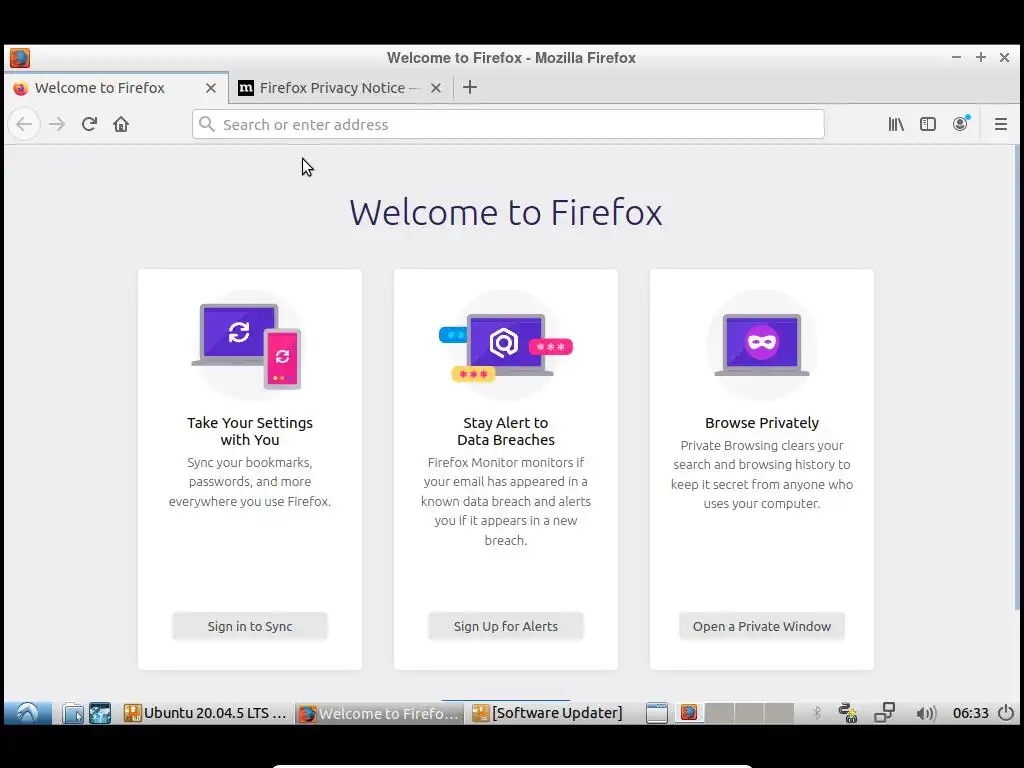Screen dimensions: 1024x768
Task: Click the Welcome to Firefox page heading
Action: click(505, 212)
